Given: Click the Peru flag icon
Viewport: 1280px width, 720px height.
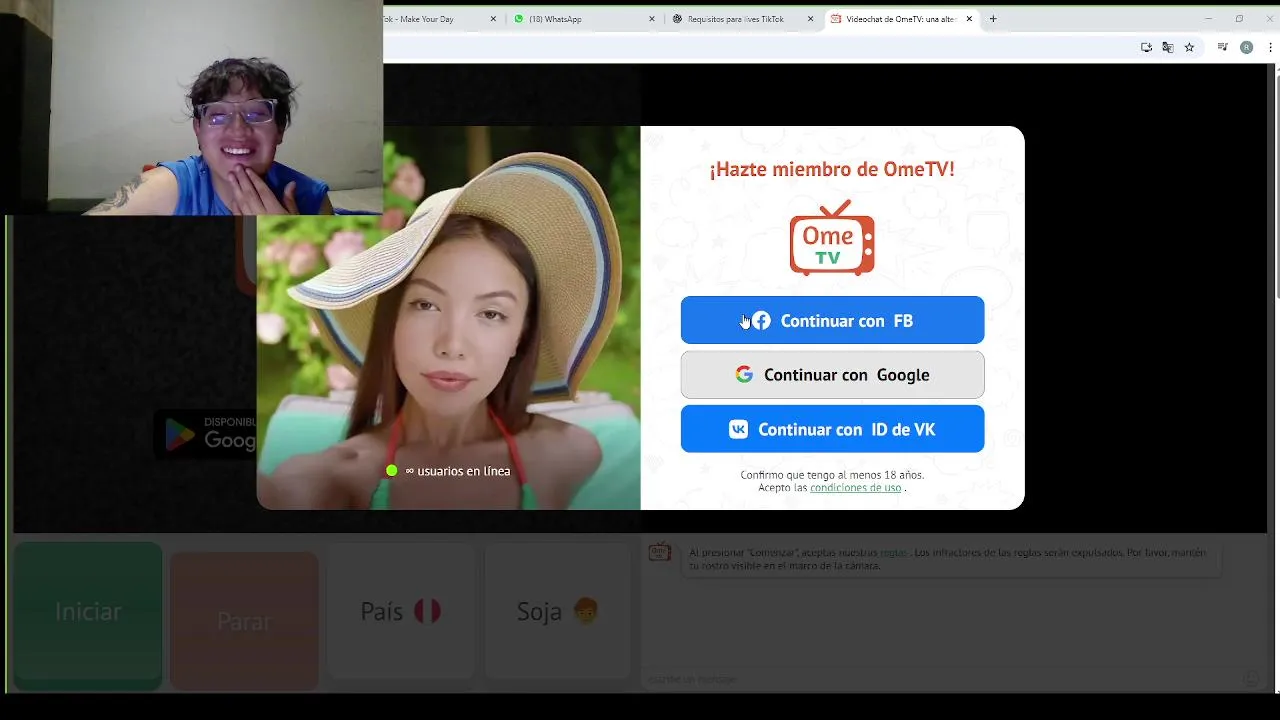Looking at the screenshot, I should pyautogui.click(x=427, y=611).
